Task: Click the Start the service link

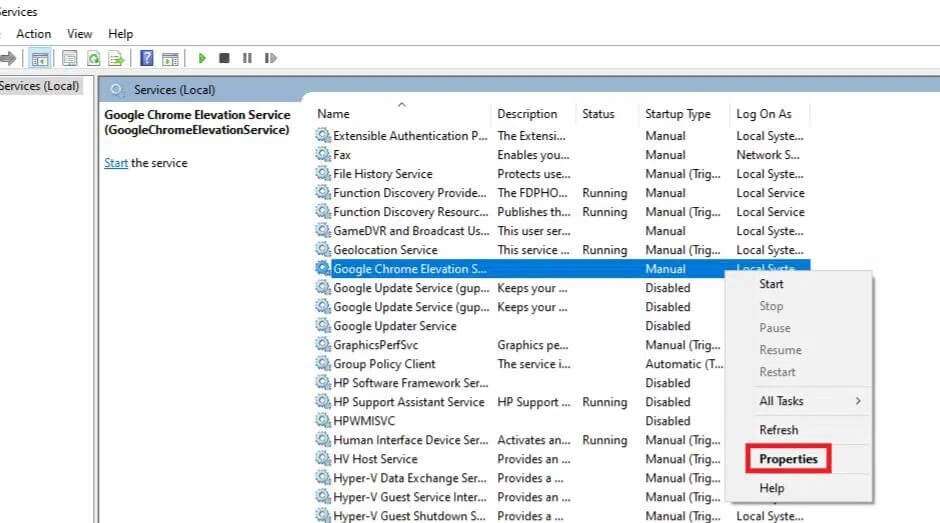Action: click(116, 163)
